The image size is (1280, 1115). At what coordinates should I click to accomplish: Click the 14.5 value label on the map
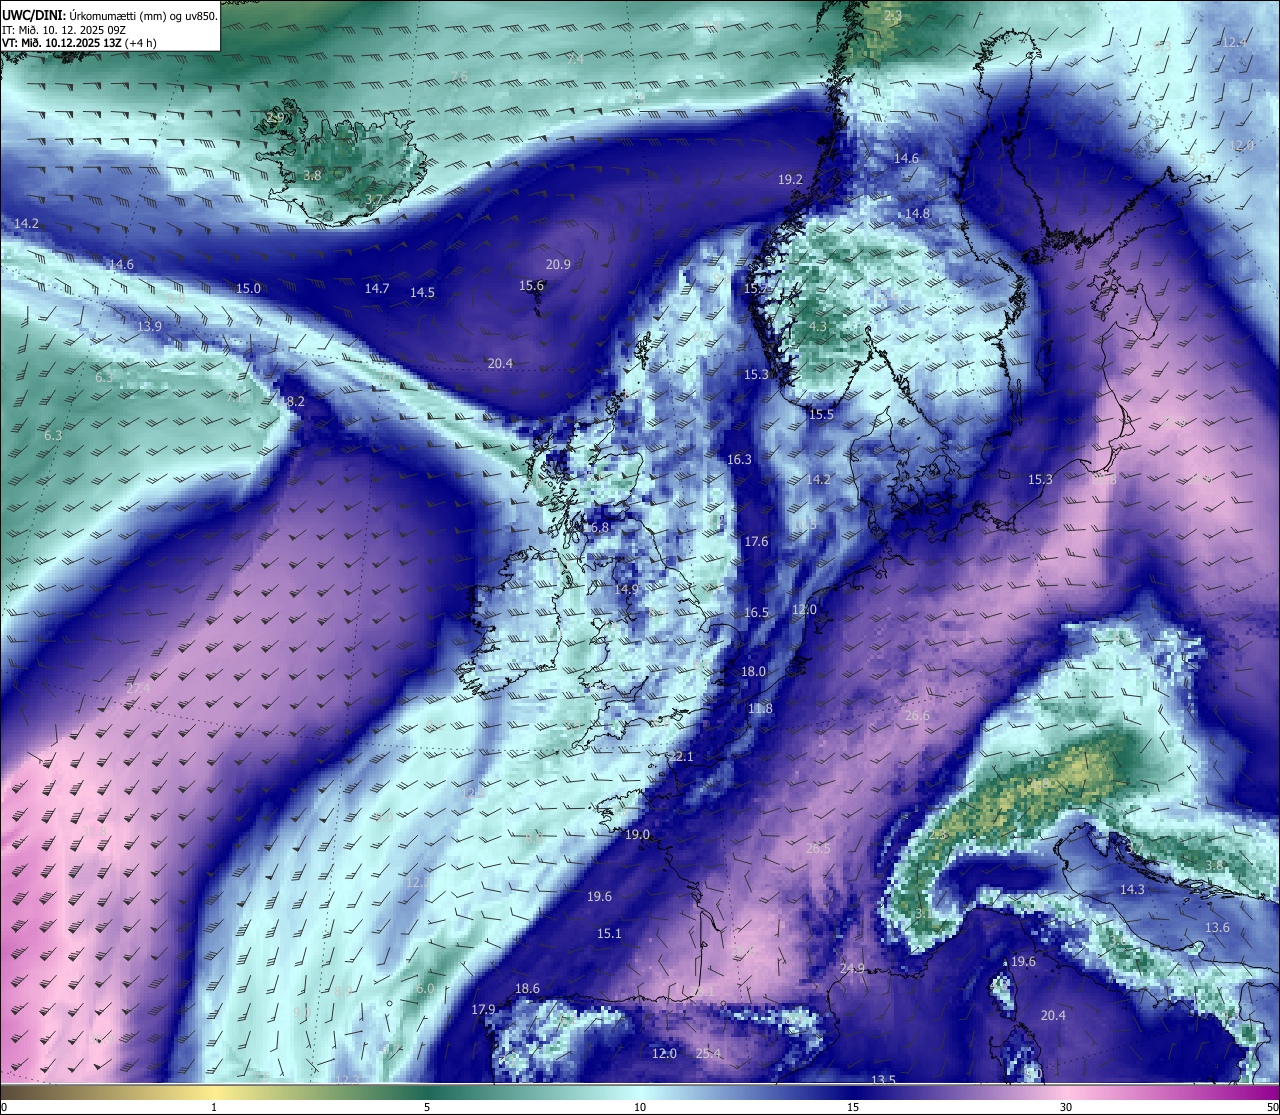422,293
